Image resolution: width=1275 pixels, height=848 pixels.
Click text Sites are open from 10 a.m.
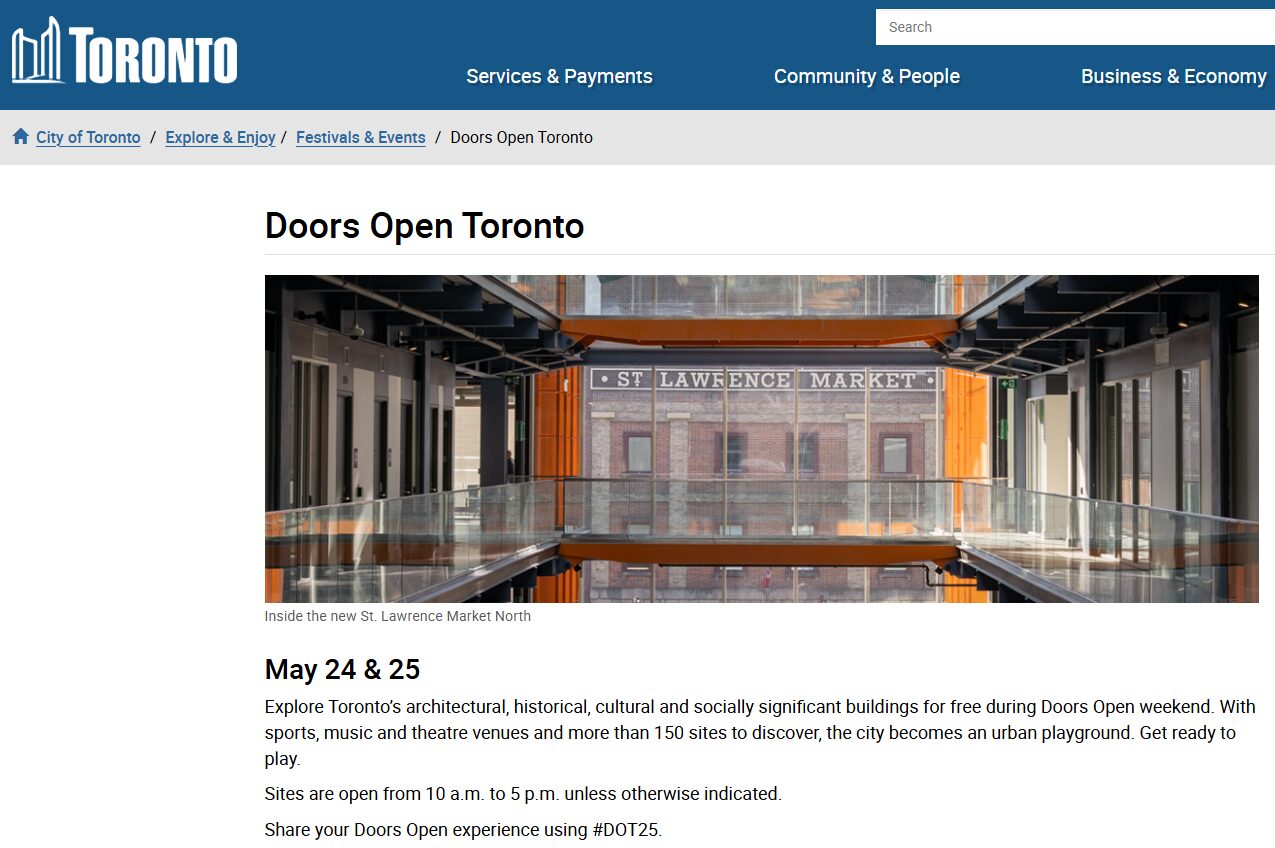pyautogui.click(x=523, y=794)
